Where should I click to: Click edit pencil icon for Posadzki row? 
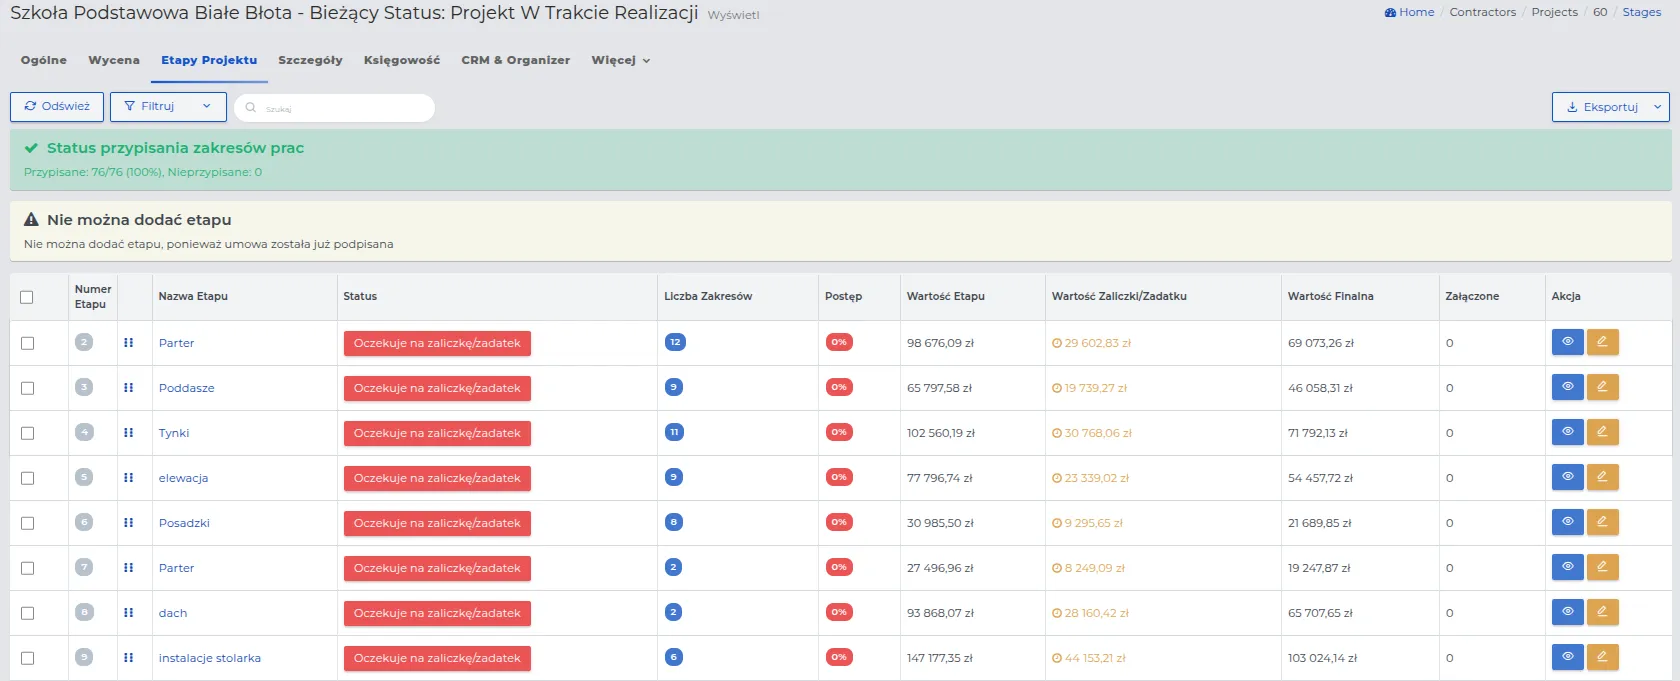pyautogui.click(x=1602, y=522)
